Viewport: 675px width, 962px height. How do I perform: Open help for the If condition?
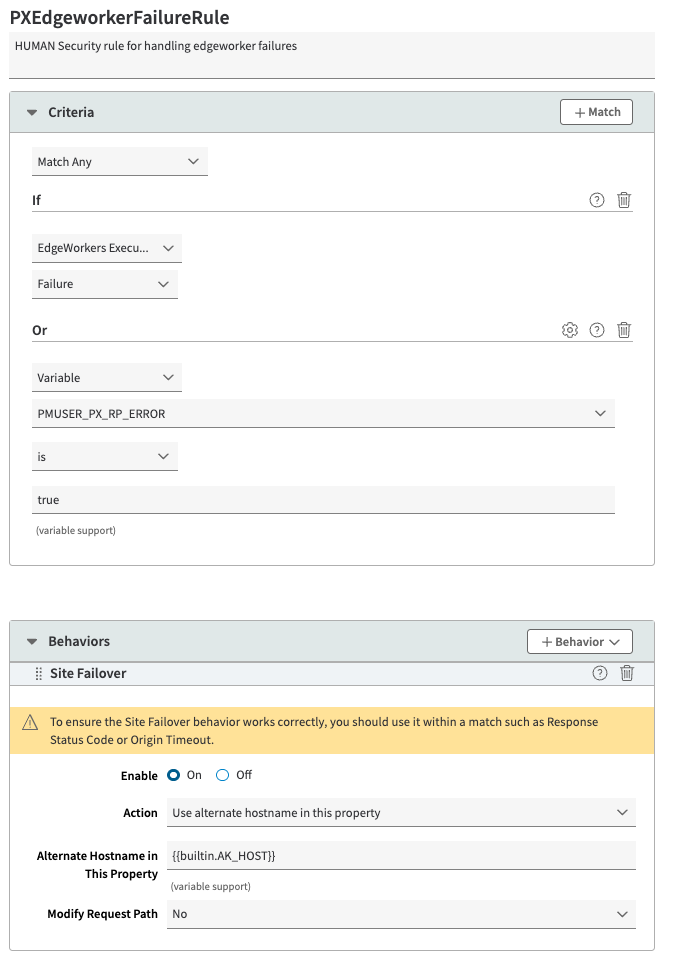(597, 200)
